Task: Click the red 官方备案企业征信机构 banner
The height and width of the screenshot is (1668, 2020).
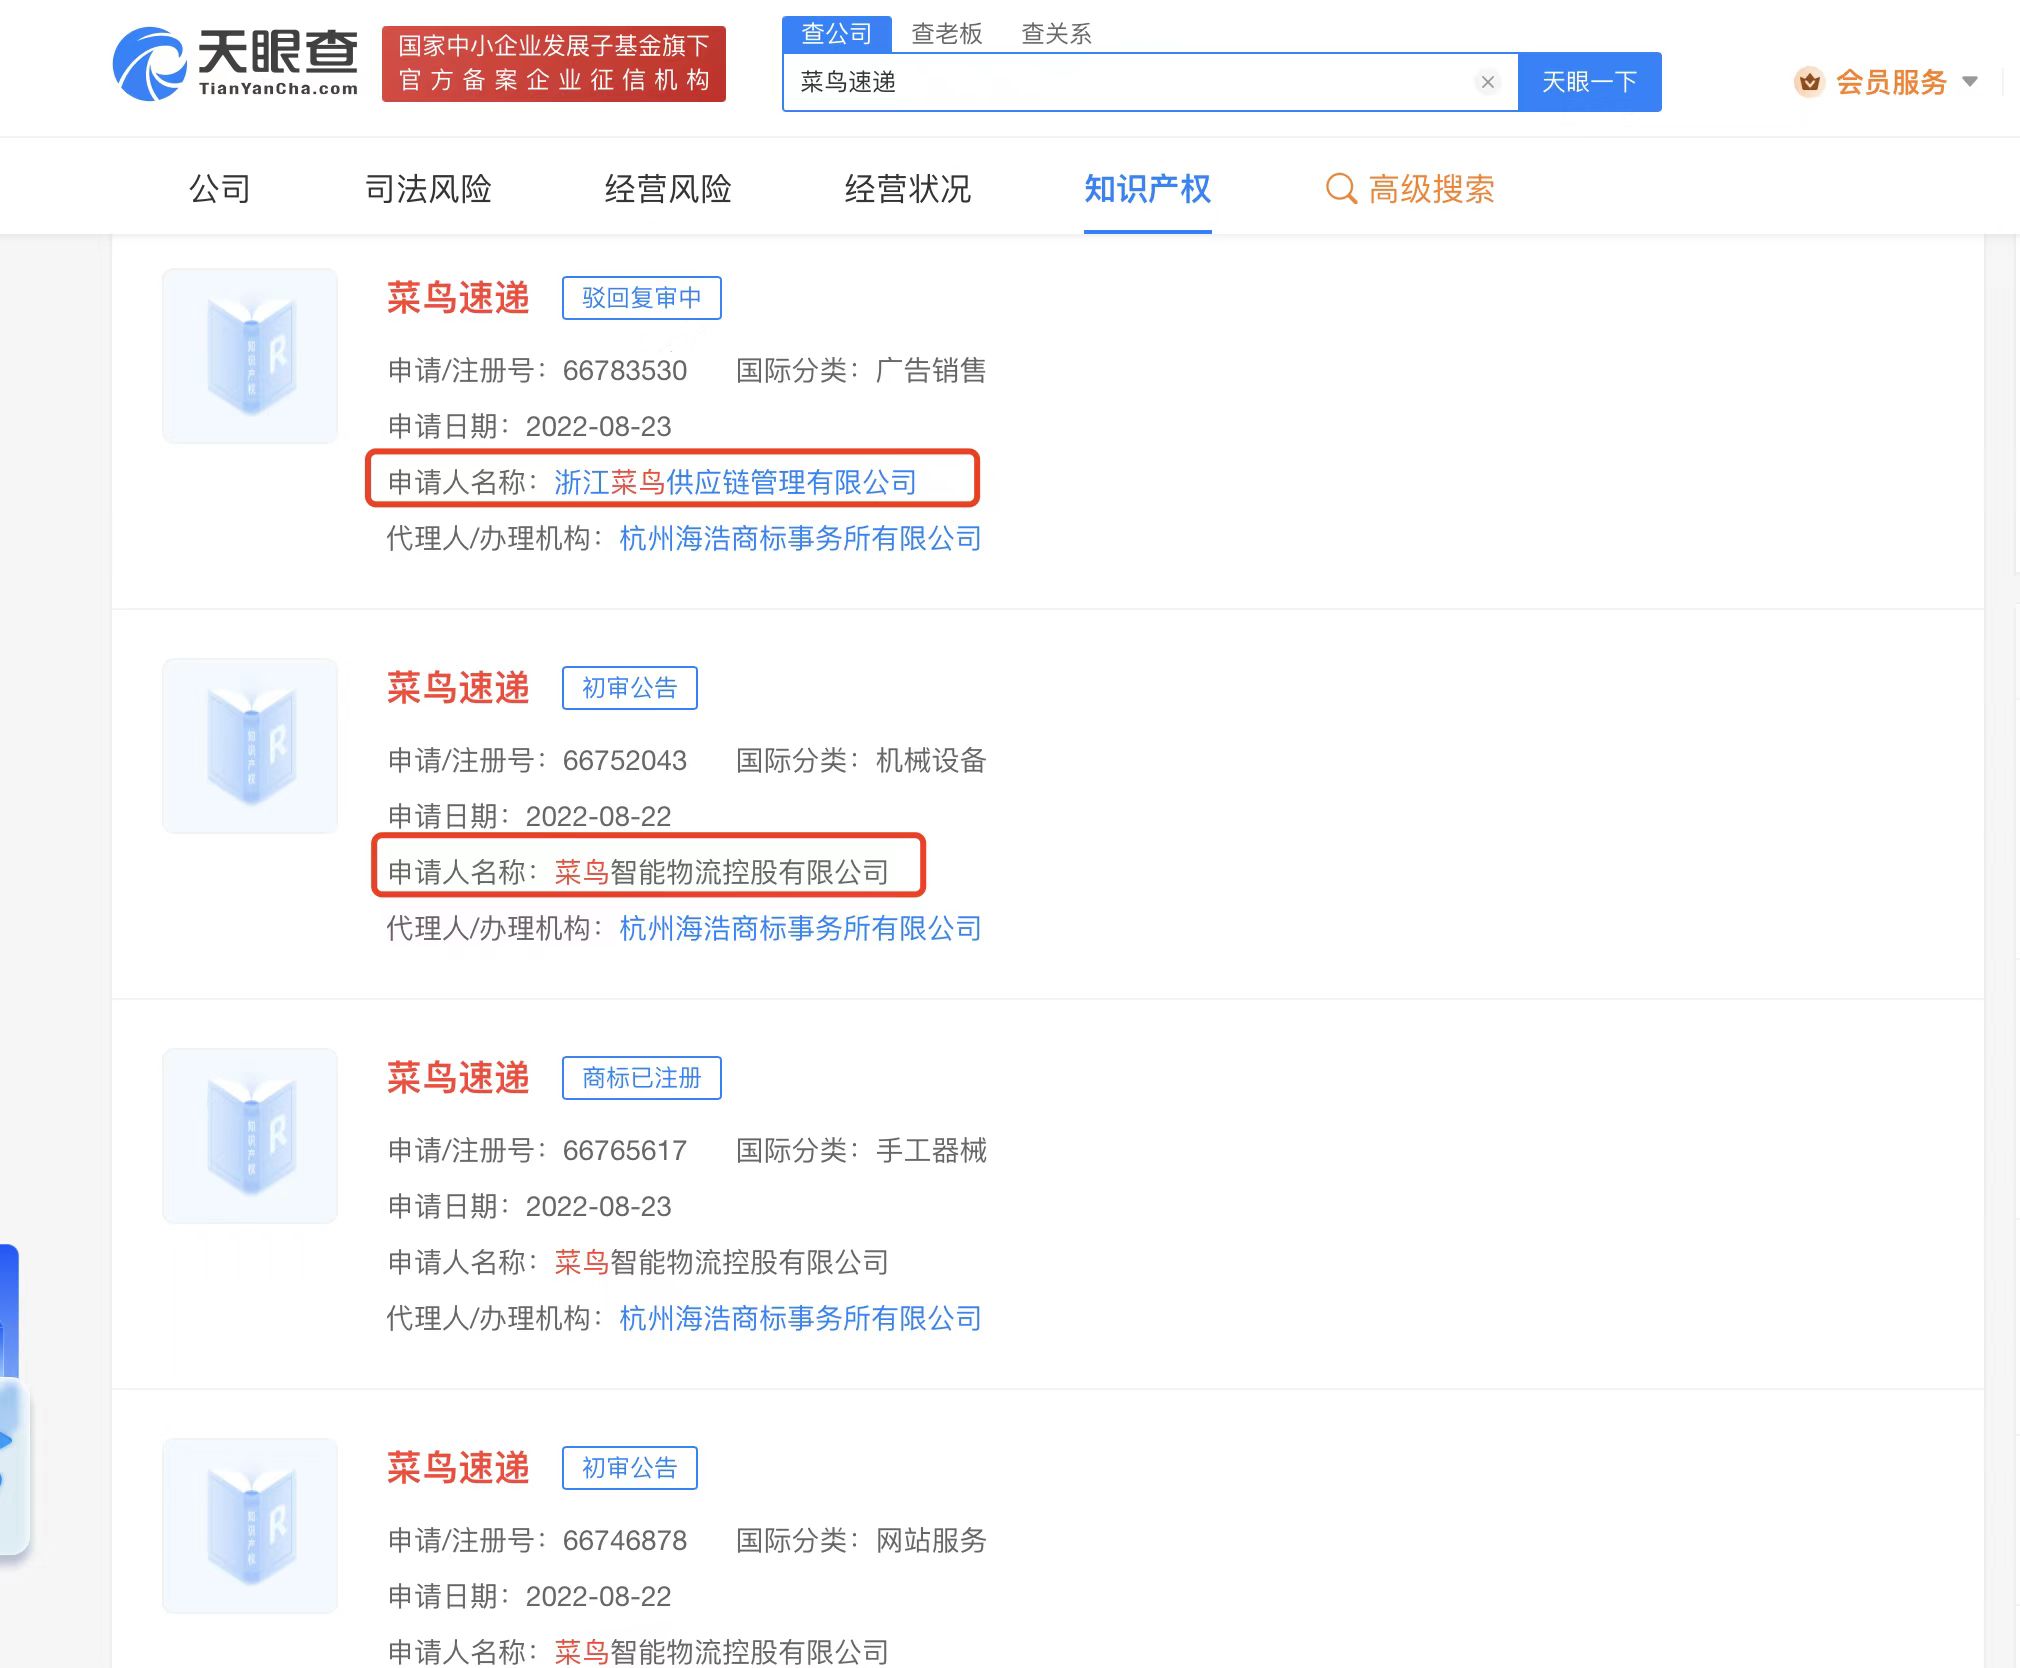Action: (554, 63)
